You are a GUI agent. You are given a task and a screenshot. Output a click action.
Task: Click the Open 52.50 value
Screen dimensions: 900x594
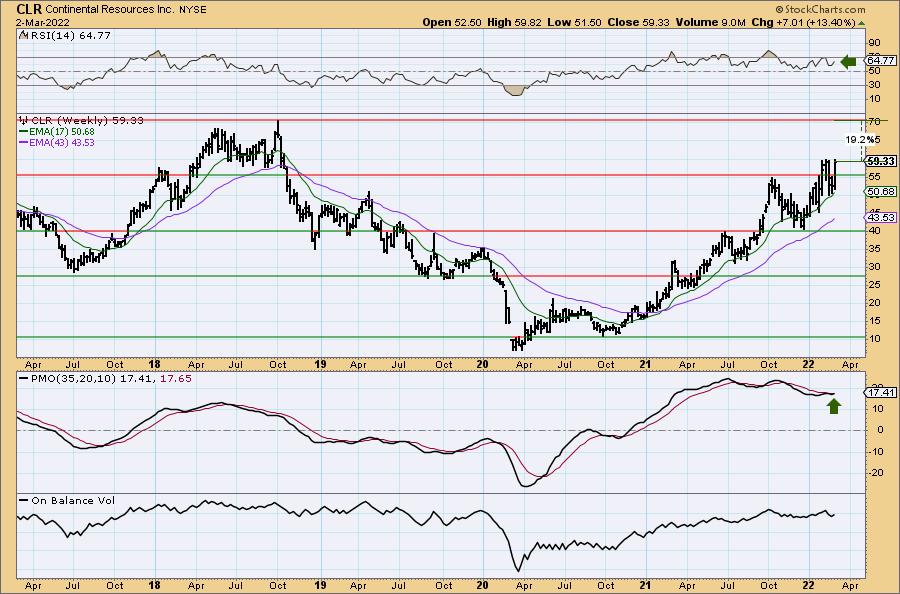pos(452,22)
